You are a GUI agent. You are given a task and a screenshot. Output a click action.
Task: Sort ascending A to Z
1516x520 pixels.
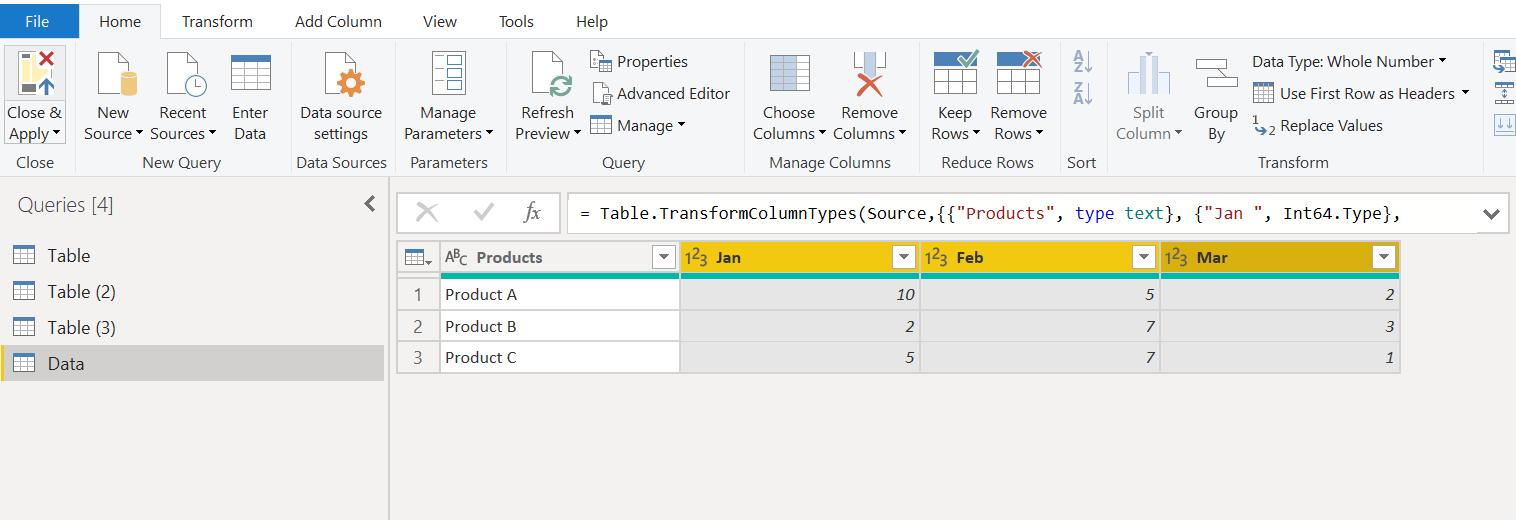[x=1082, y=61]
